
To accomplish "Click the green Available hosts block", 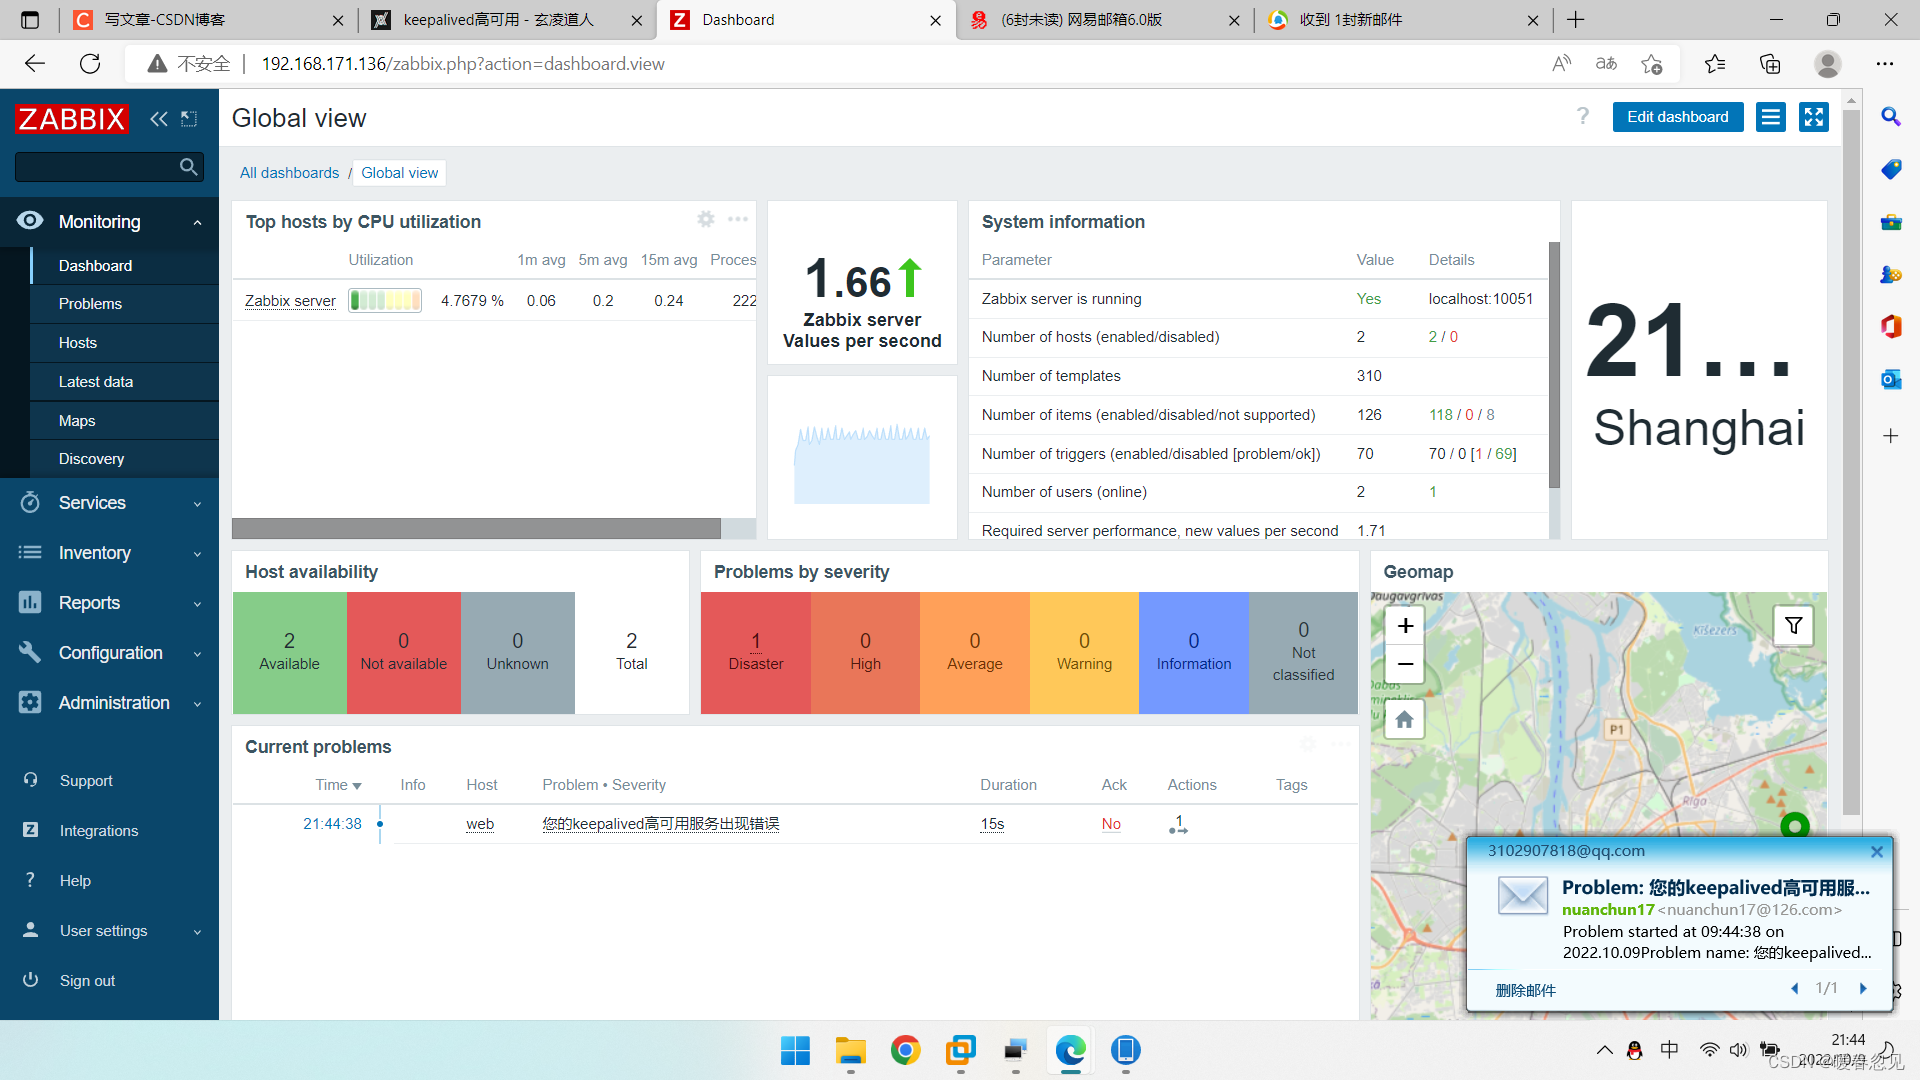I will [x=289, y=653].
